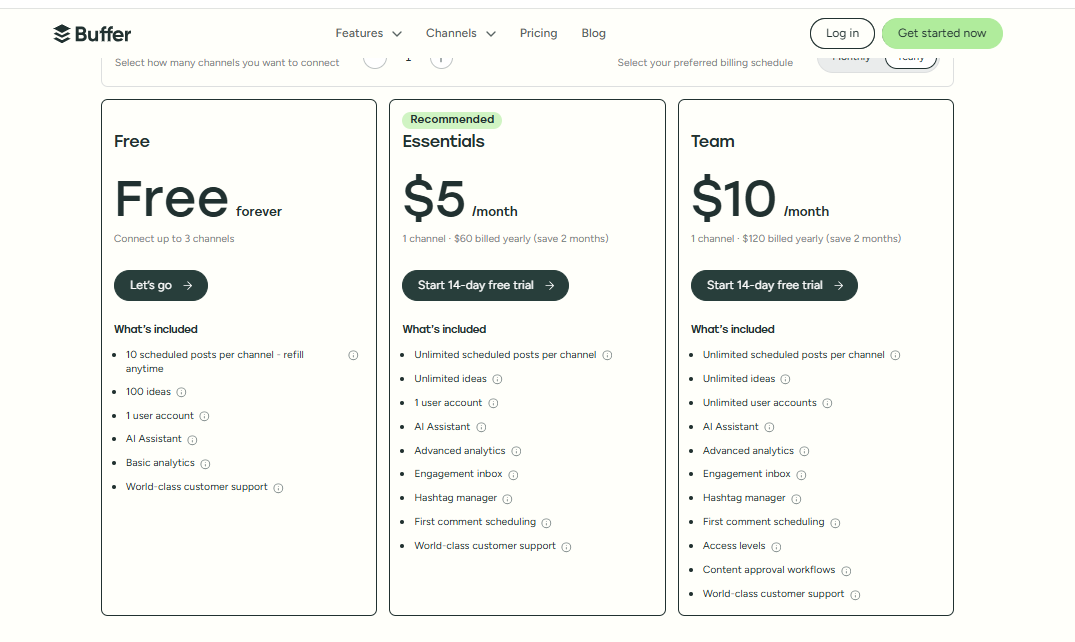
Task: Info icon for Team Unlimited scheduled posts
Action: [895, 355]
